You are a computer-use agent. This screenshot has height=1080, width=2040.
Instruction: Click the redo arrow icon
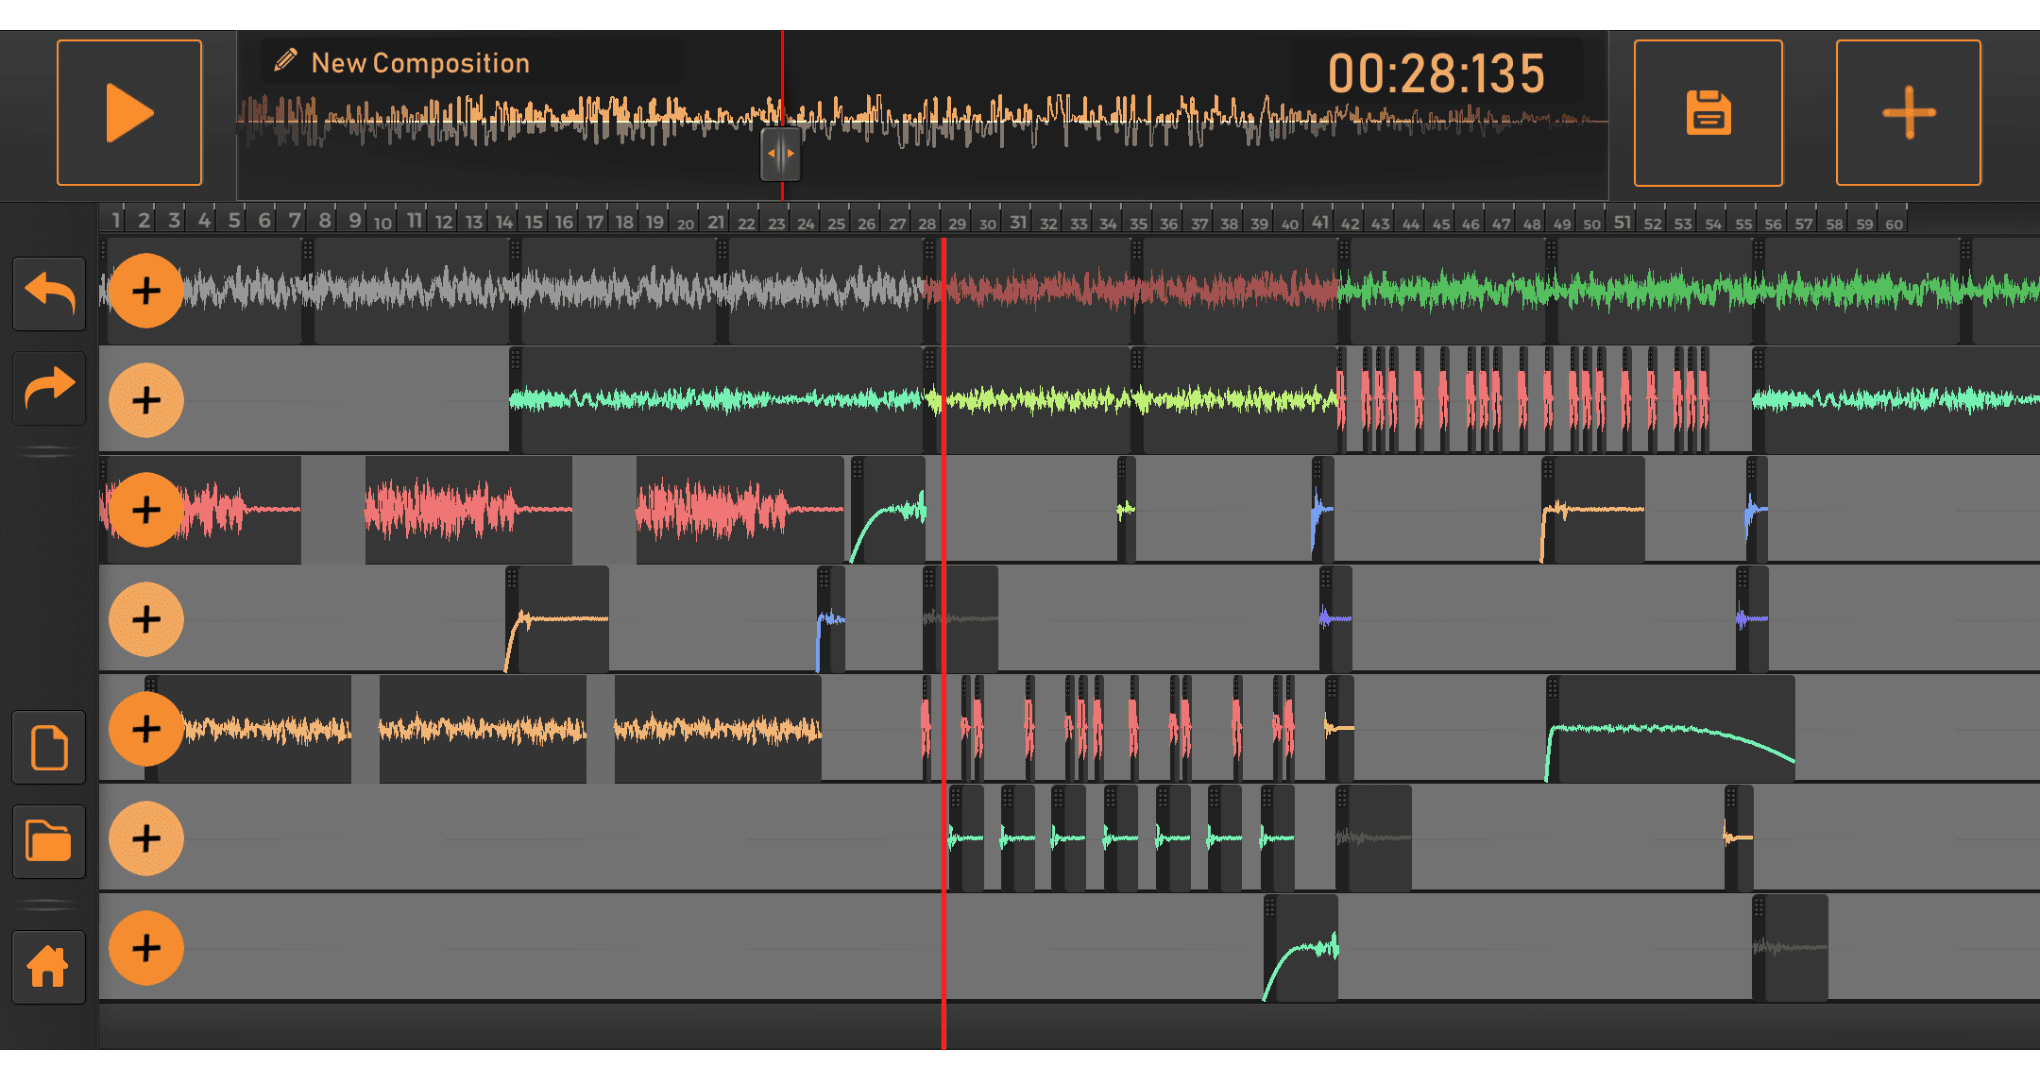(x=49, y=388)
